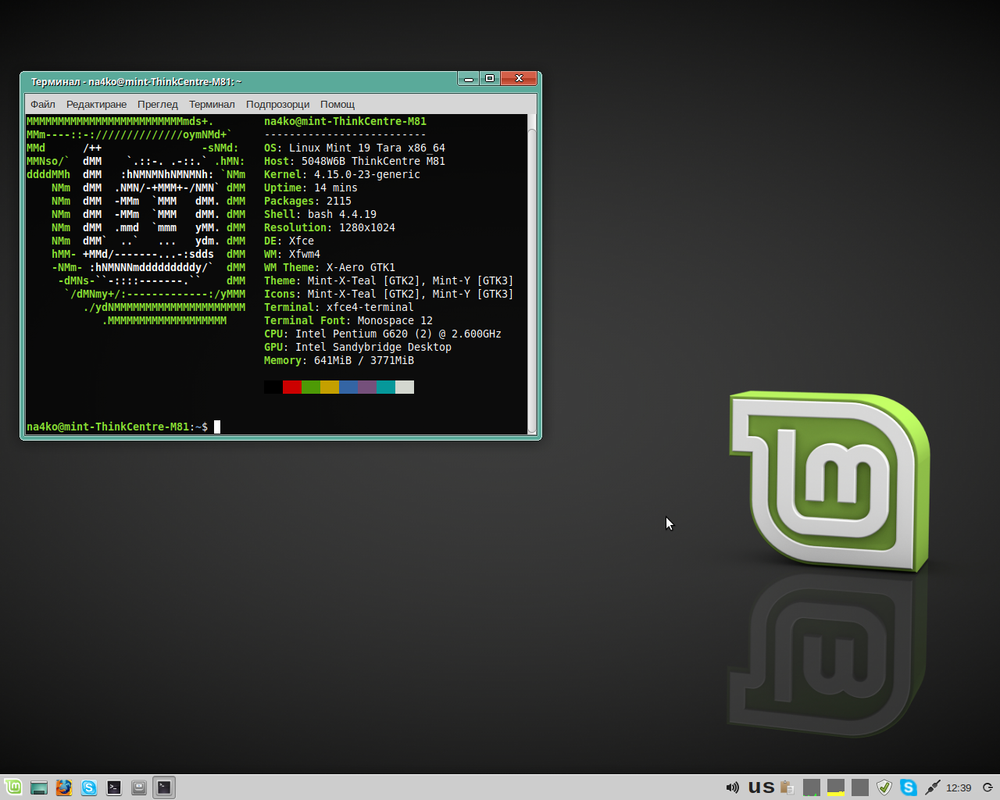Image resolution: width=1000 pixels, height=800 pixels.
Task: Click 'Terminal: xfce4-terminal' line
Action: tap(339, 307)
